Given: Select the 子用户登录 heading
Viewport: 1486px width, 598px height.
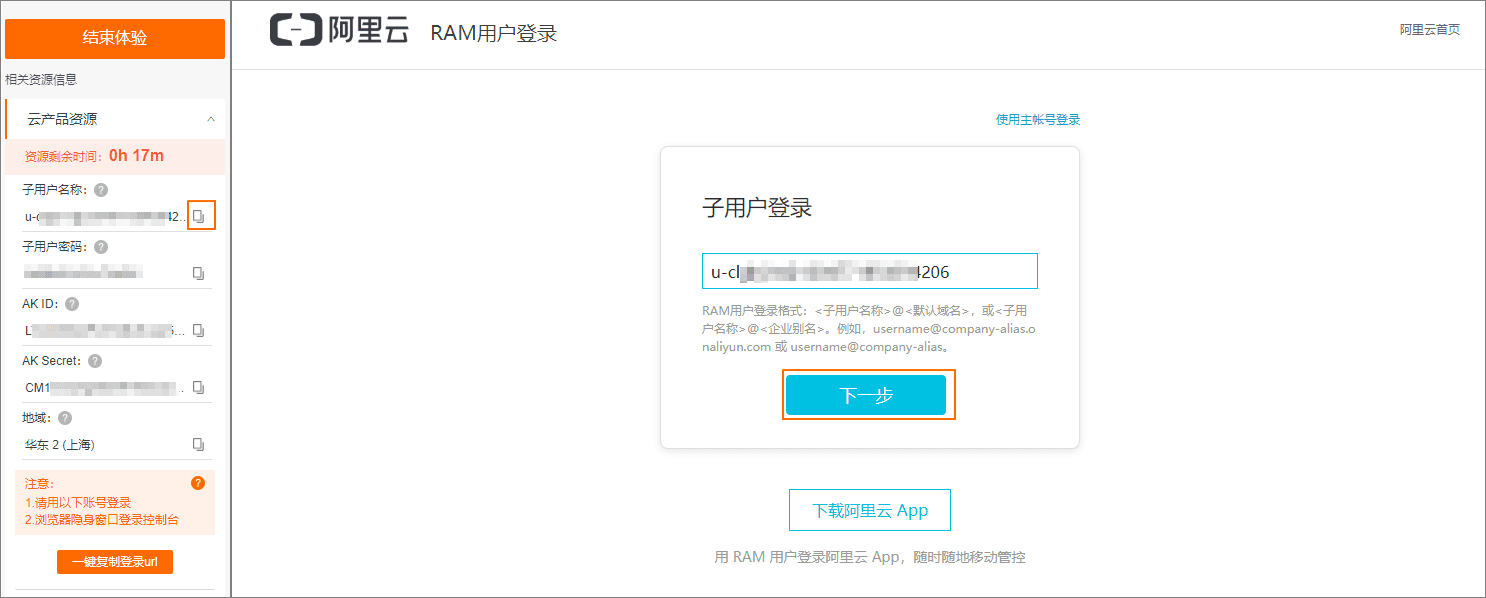Looking at the screenshot, I should 757,208.
